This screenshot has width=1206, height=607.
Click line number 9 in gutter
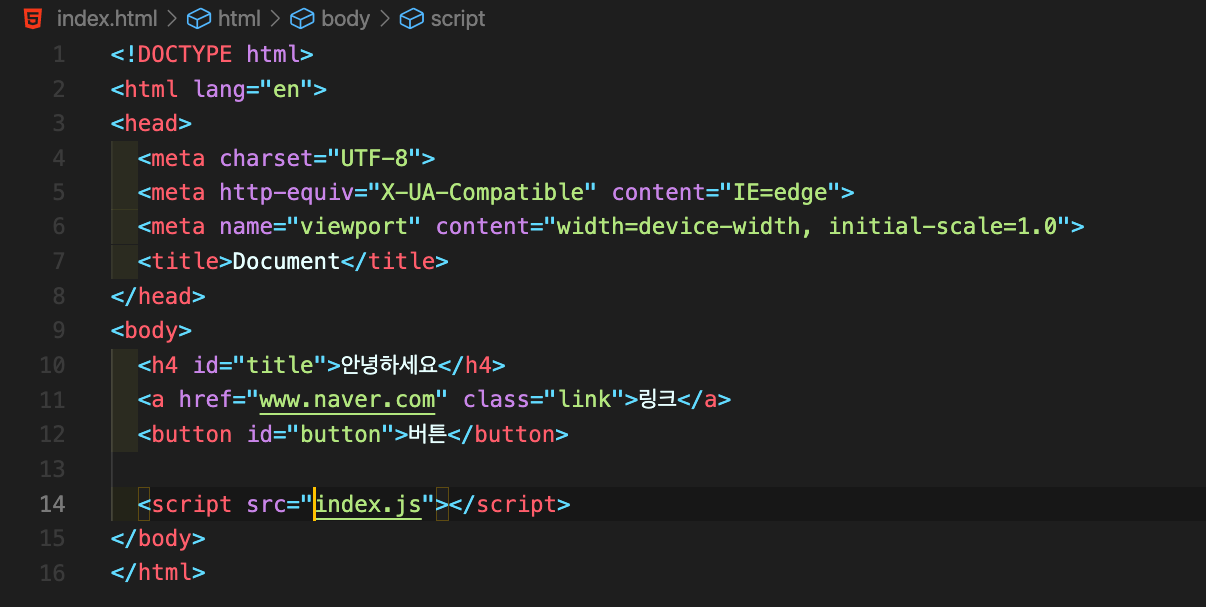pyautogui.click(x=59, y=330)
